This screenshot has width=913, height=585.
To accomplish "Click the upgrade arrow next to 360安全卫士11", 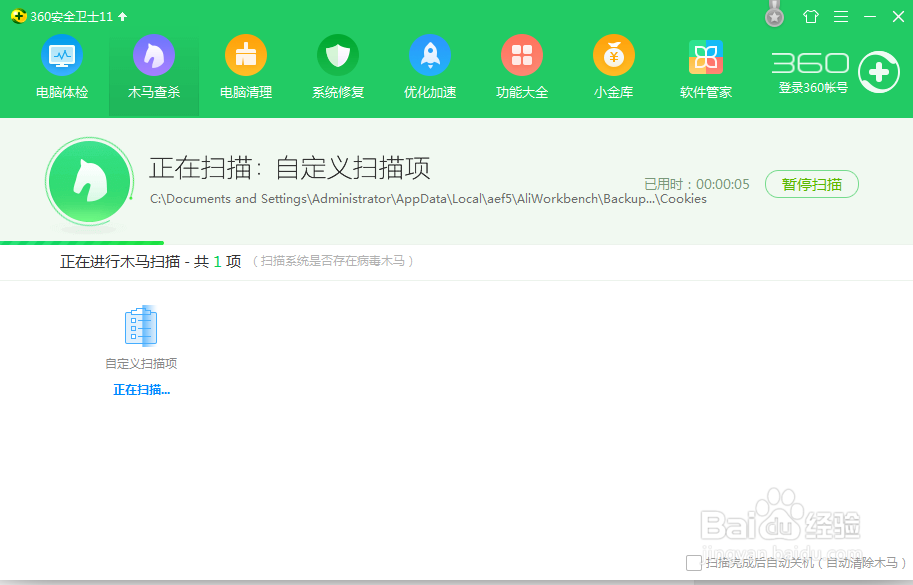I will click(x=122, y=17).
